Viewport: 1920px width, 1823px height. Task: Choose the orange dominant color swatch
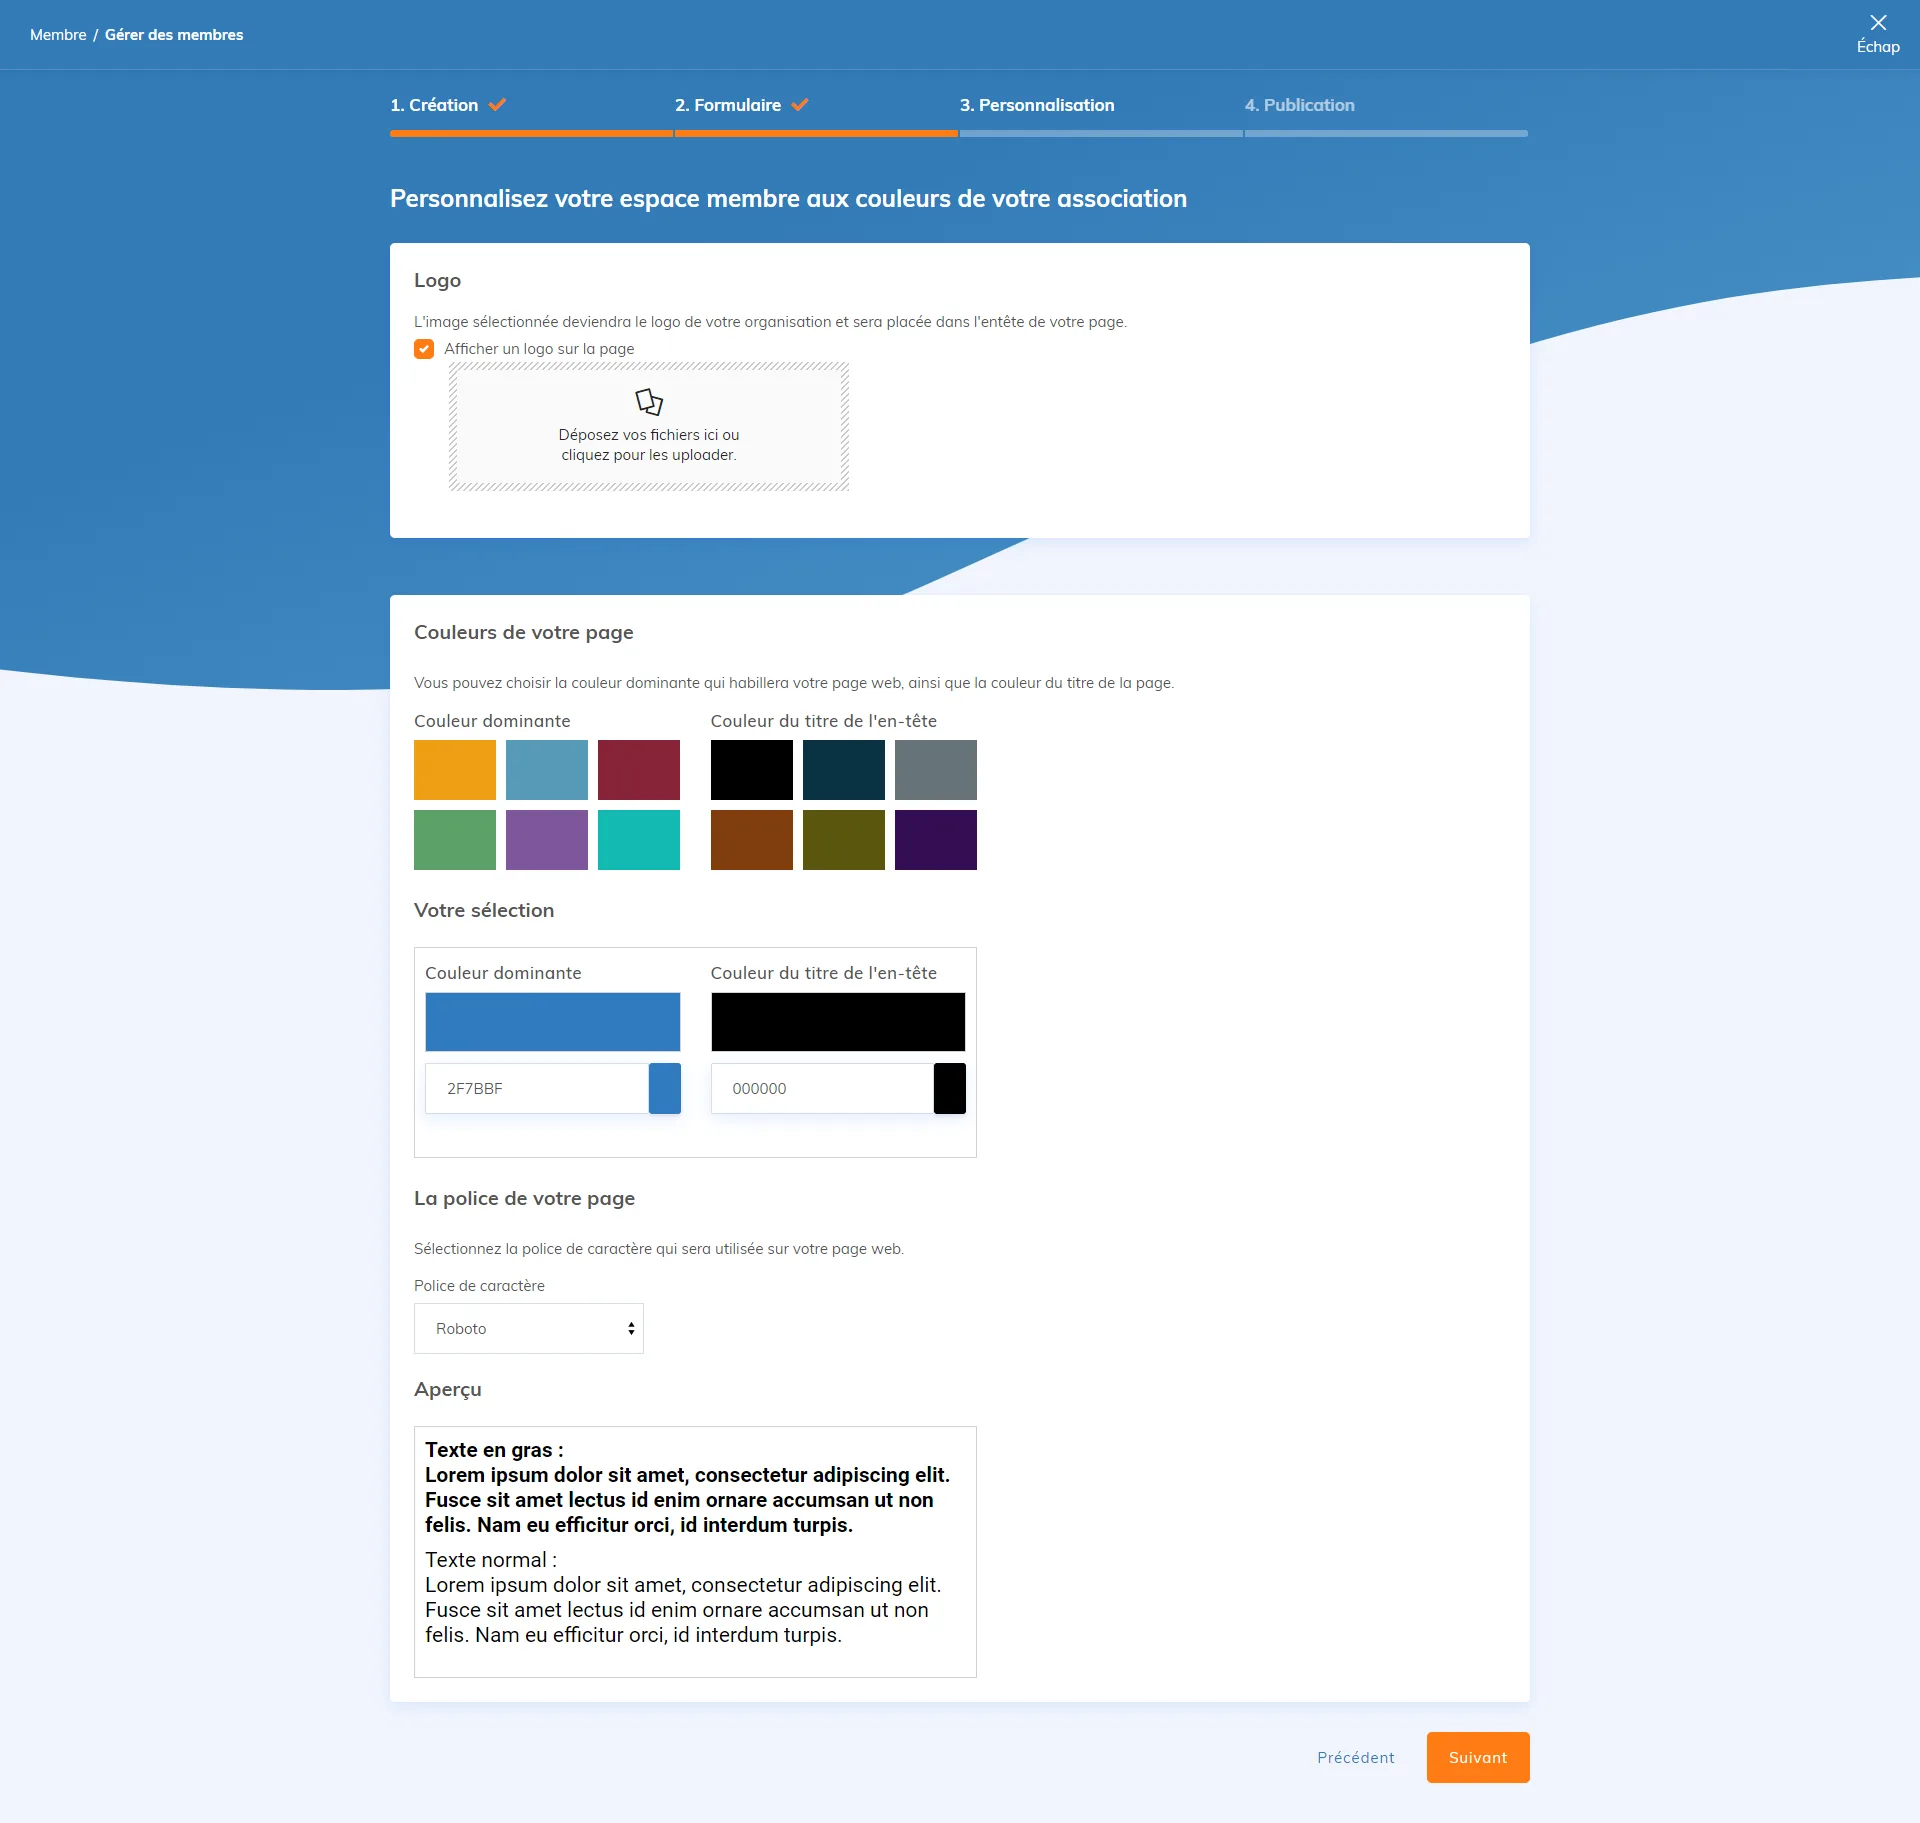pyautogui.click(x=455, y=770)
